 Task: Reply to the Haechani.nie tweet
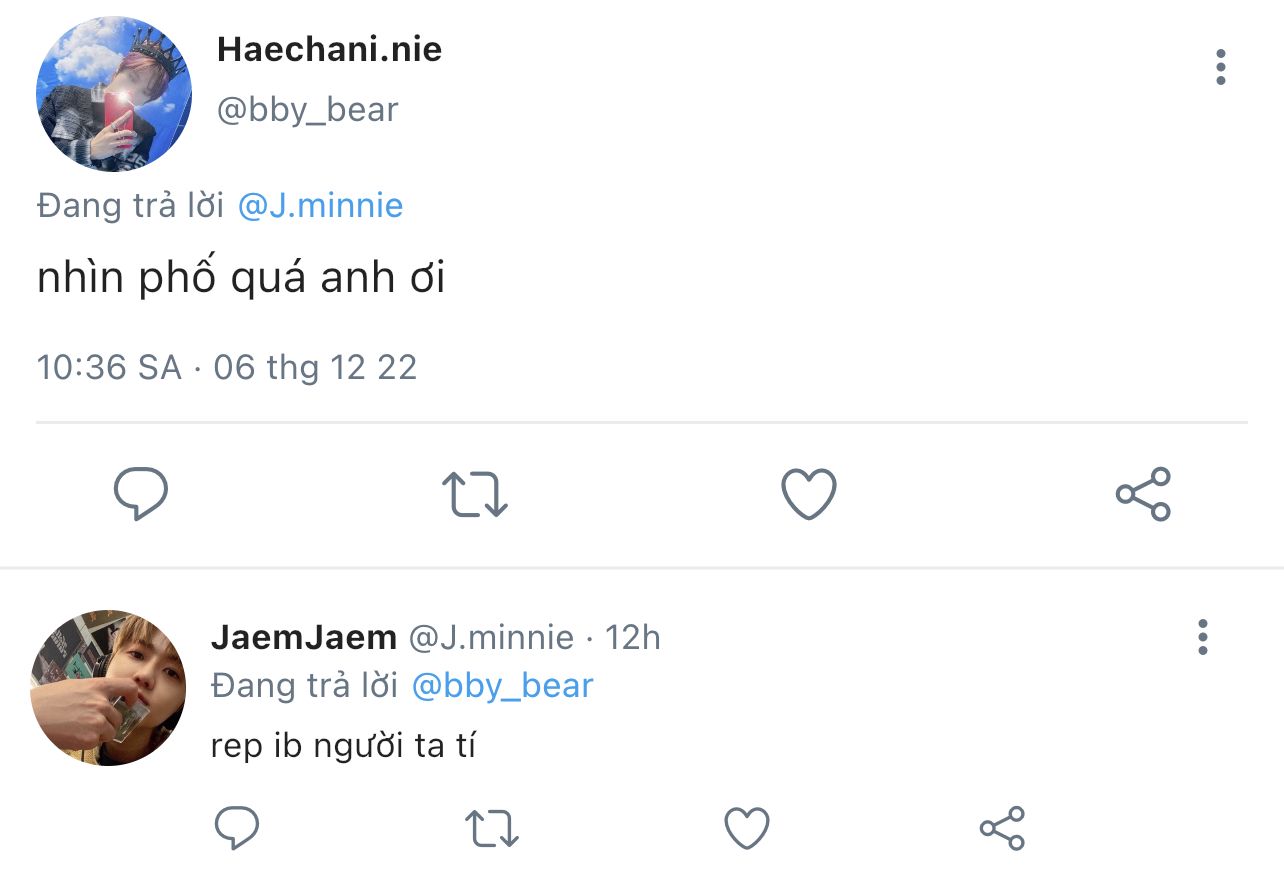pyautogui.click(x=140, y=494)
